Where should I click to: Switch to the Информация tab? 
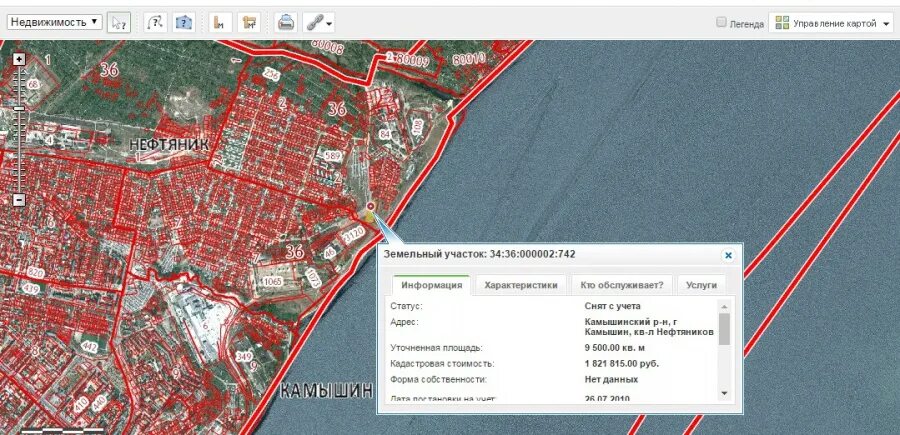(432, 285)
